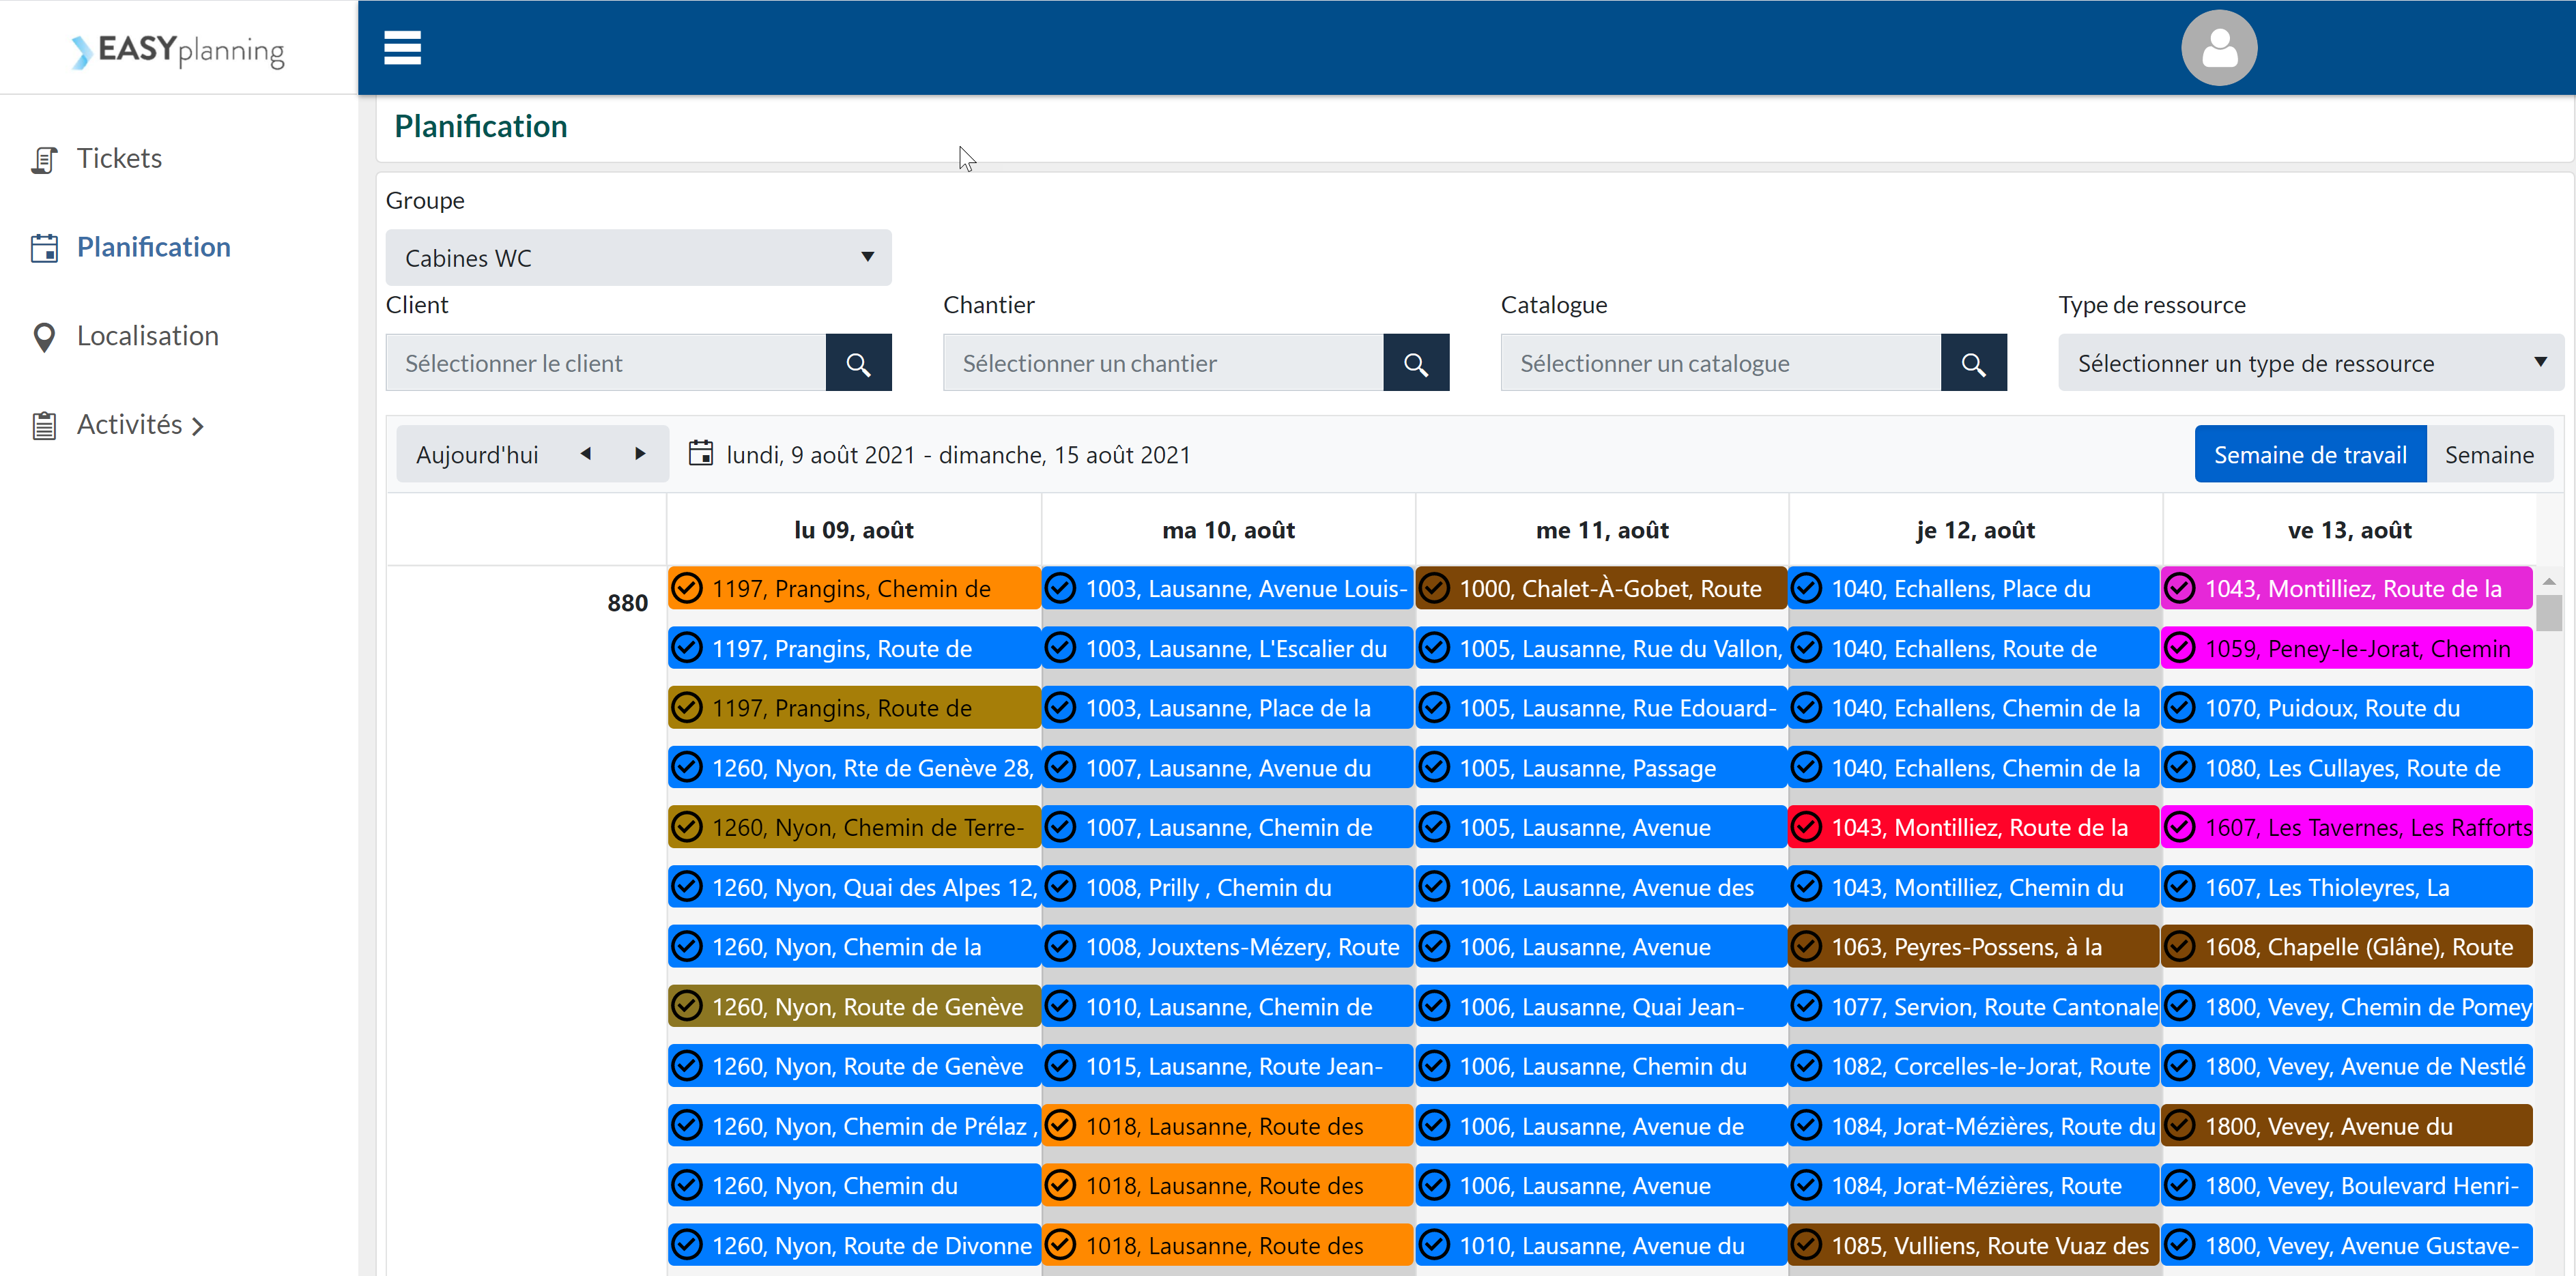Click check icon on red 1043 Montilliez event
Screen dimensions: 2576x1276
1806,827
